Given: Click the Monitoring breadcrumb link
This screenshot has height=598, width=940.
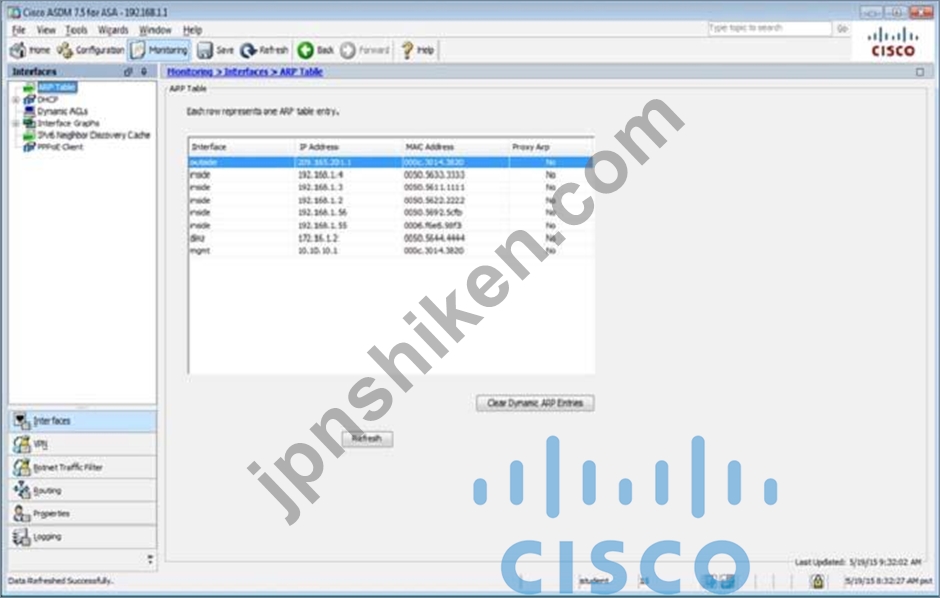Looking at the screenshot, I should pos(189,72).
